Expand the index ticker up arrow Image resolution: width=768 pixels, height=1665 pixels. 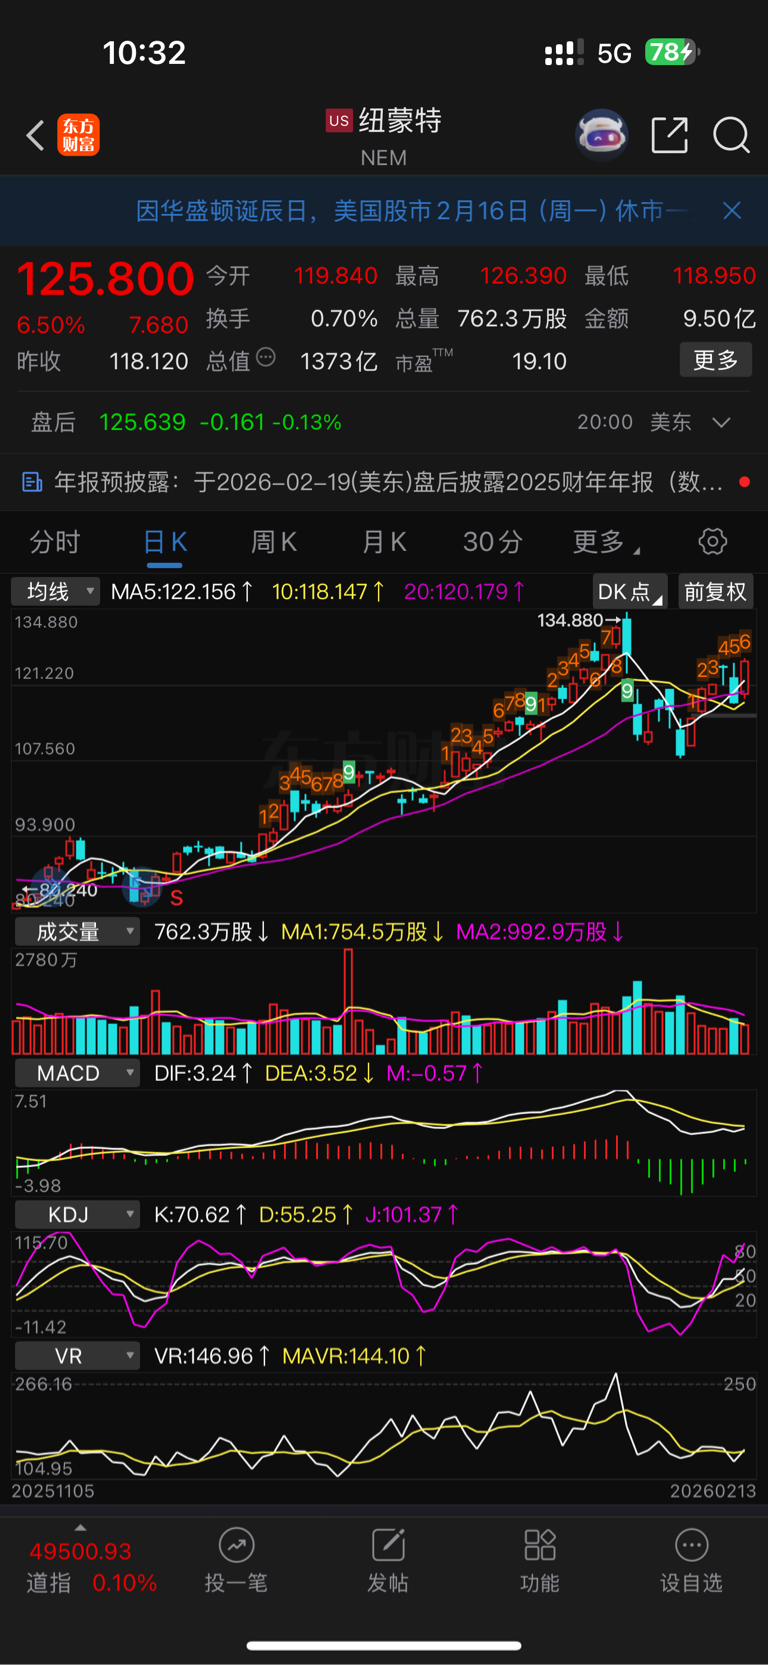tap(80, 1527)
